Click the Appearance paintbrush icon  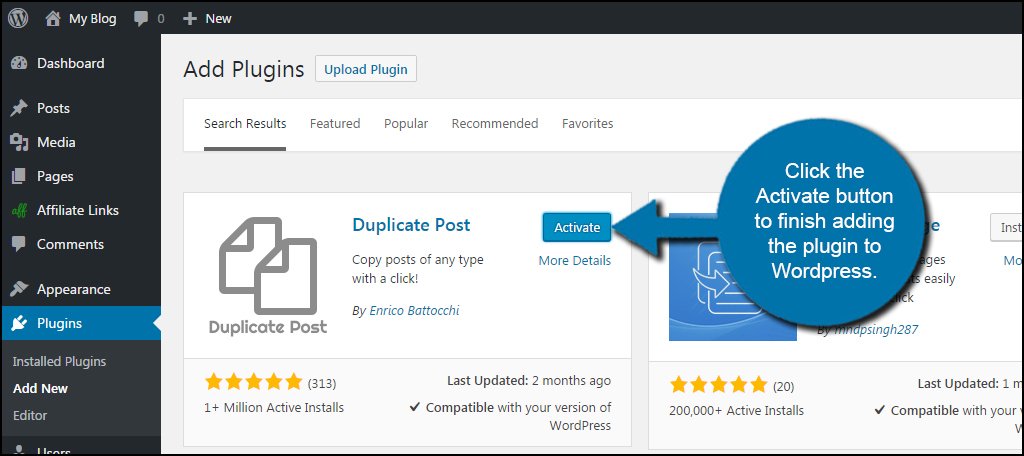20,289
